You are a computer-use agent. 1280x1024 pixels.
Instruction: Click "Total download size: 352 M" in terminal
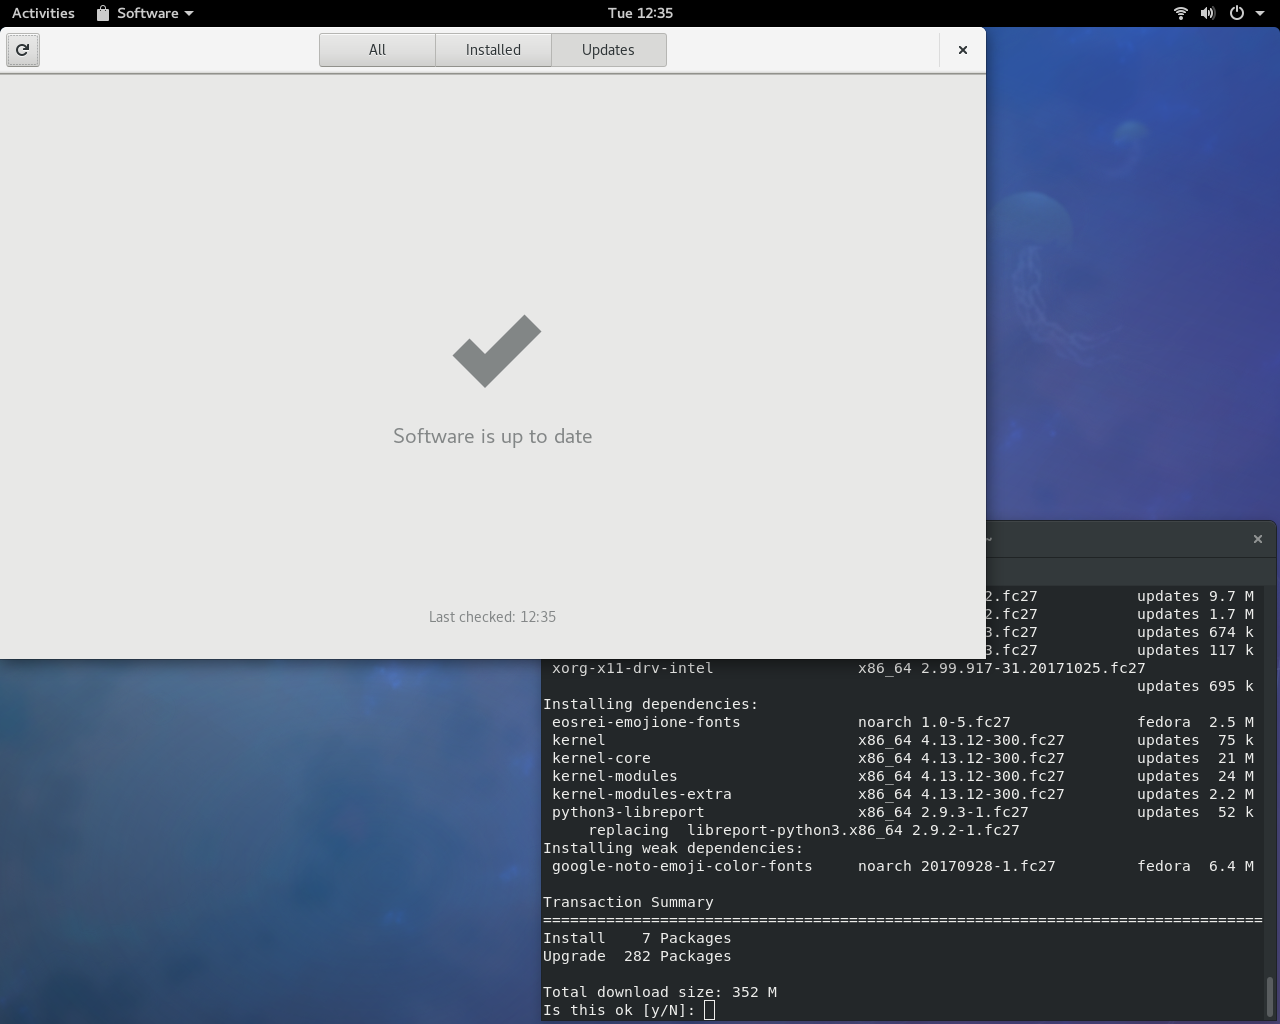660,992
